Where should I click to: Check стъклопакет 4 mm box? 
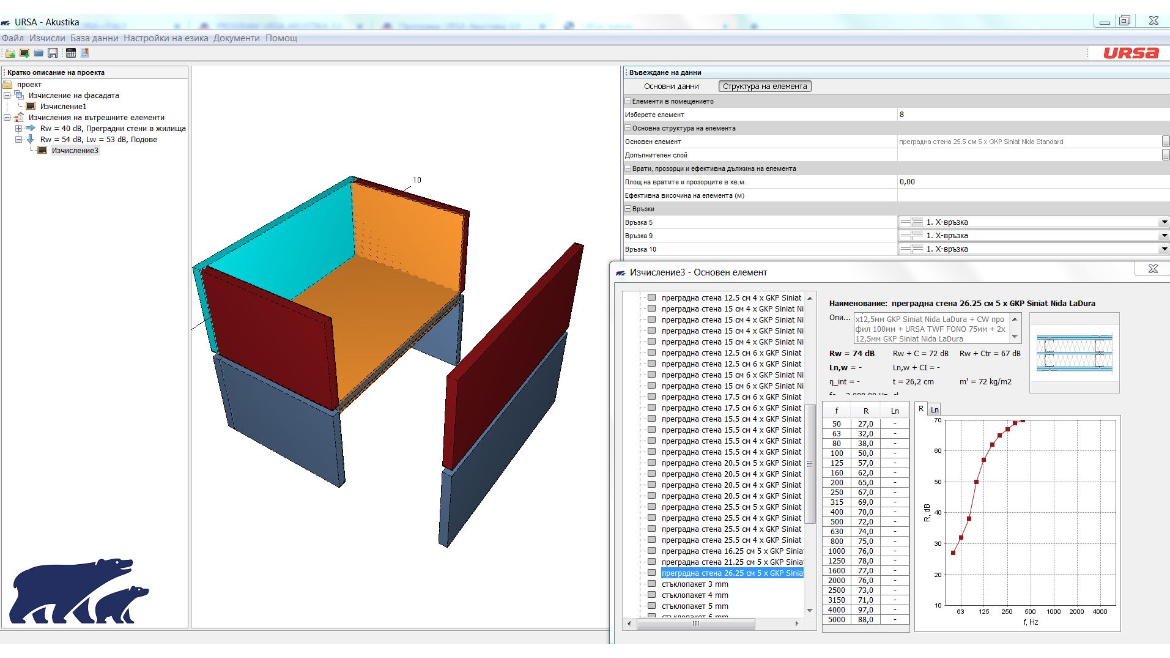coord(651,595)
